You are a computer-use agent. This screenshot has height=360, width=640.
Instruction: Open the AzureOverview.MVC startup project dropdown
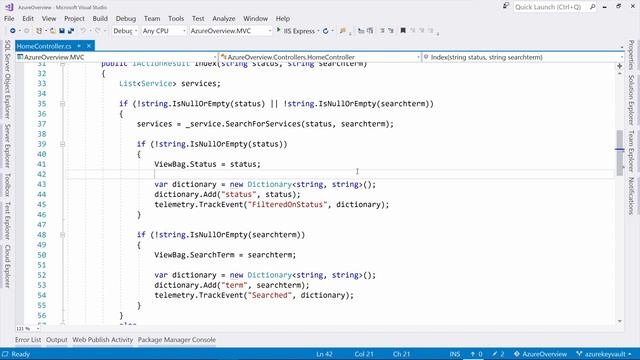coord(231,31)
